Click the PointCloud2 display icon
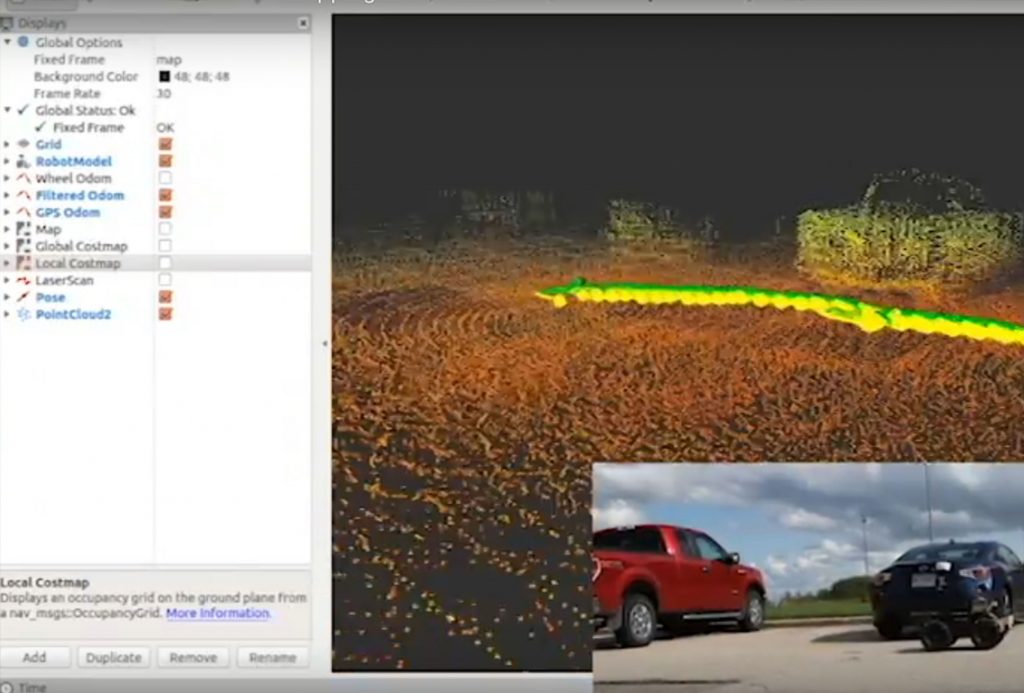This screenshot has height=693, width=1024. [x=23, y=314]
